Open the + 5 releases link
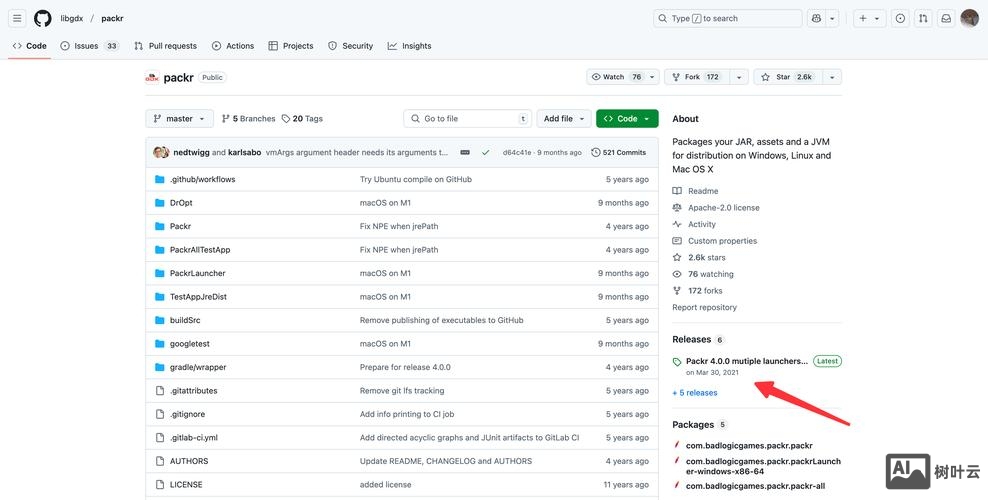The width and height of the screenshot is (988, 500). click(x=695, y=393)
